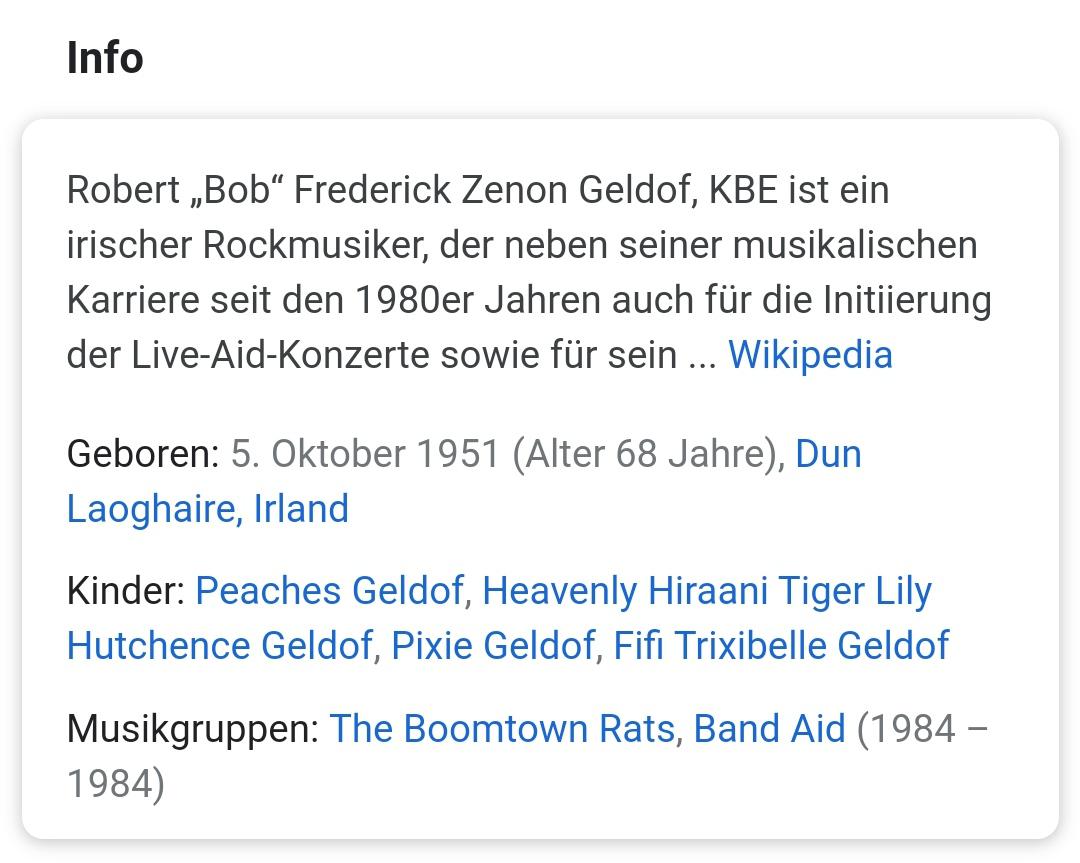Image resolution: width=1080 pixels, height=863 pixels.
Task: Open the Band Aid link
Action: point(769,729)
